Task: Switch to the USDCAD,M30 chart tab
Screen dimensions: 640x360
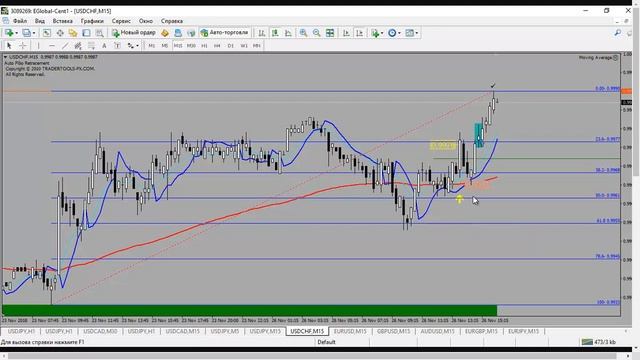Action: (x=100, y=331)
